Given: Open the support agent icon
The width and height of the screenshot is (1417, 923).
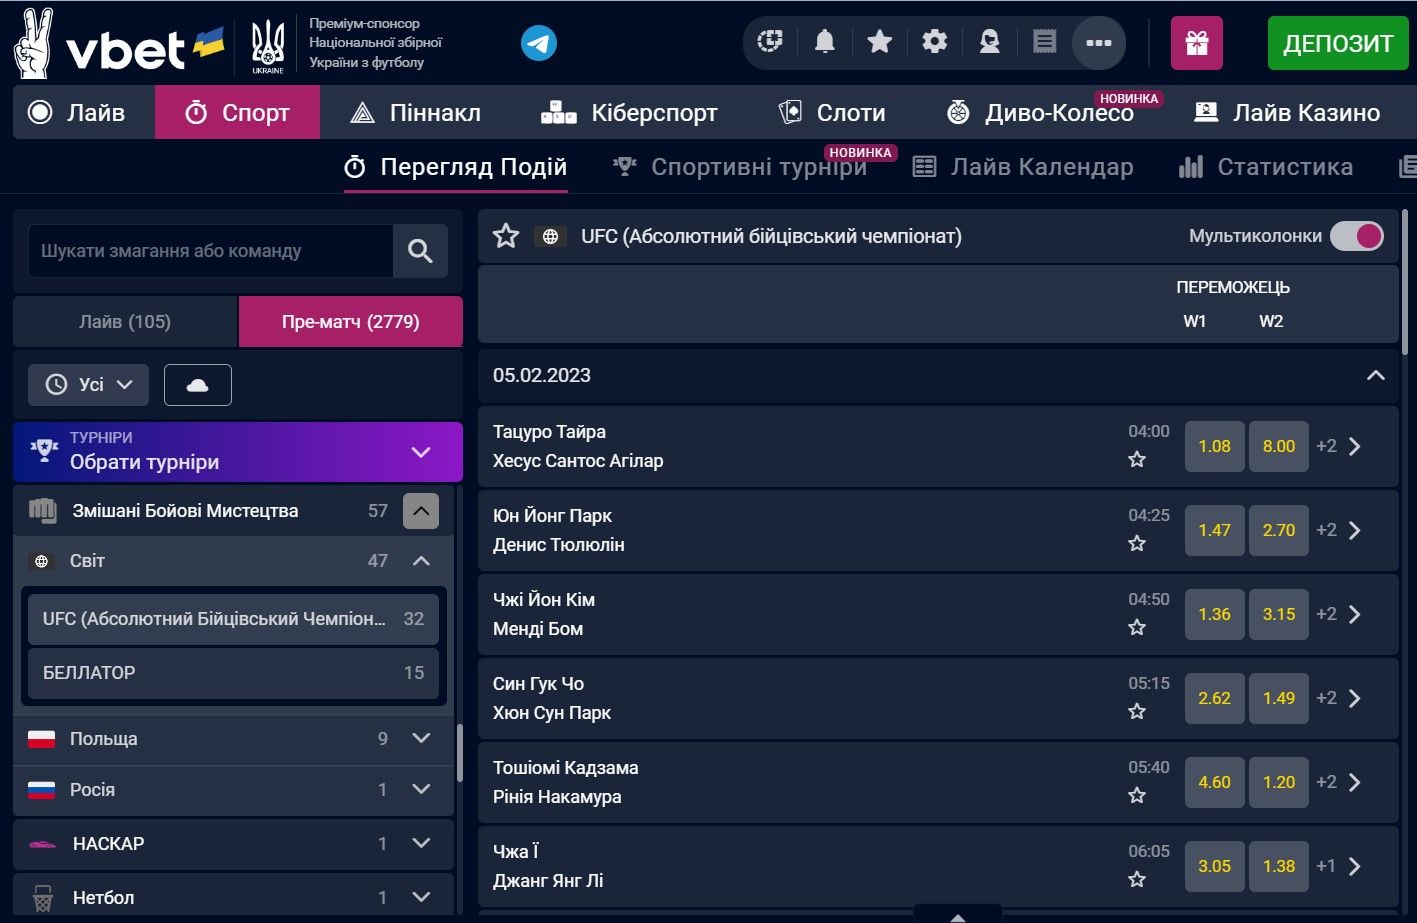Looking at the screenshot, I should [989, 41].
